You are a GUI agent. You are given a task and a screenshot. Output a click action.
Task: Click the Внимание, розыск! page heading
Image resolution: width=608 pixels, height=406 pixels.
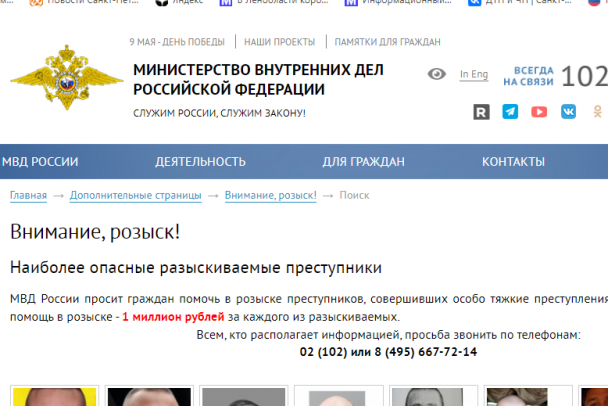tap(95, 232)
